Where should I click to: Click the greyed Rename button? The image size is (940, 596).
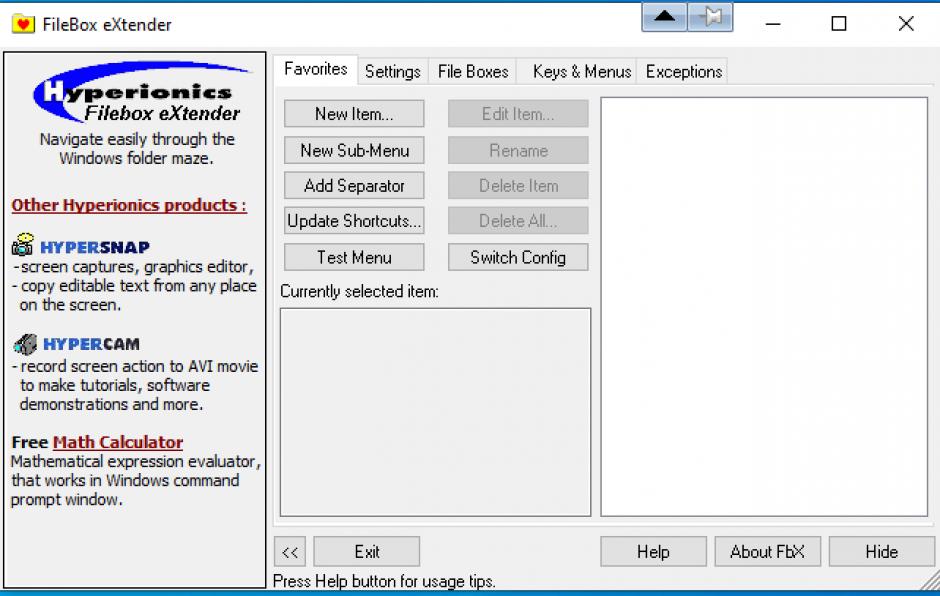[x=518, y=150]
